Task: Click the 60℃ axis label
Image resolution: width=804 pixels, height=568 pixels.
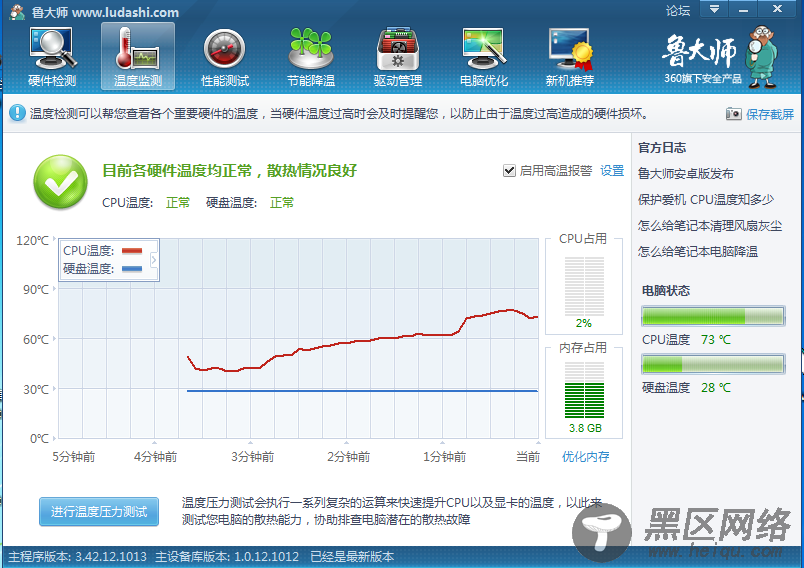Action: tap(36, 339)
